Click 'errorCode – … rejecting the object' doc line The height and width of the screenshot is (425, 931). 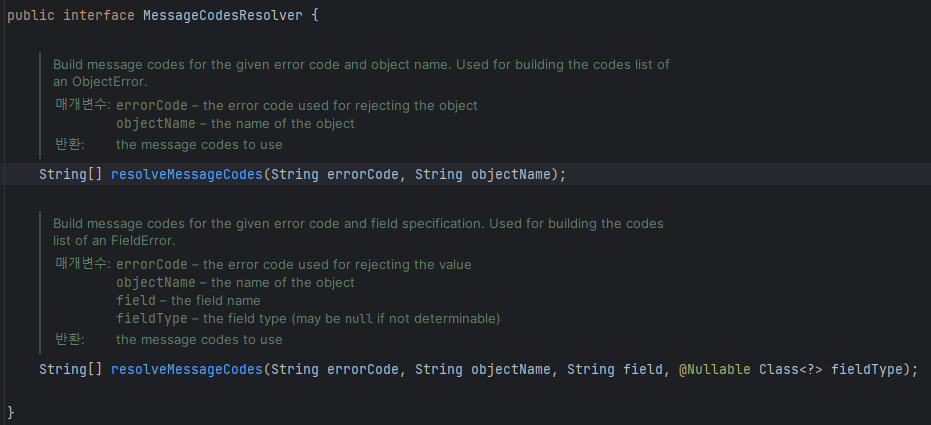(297, 106)
